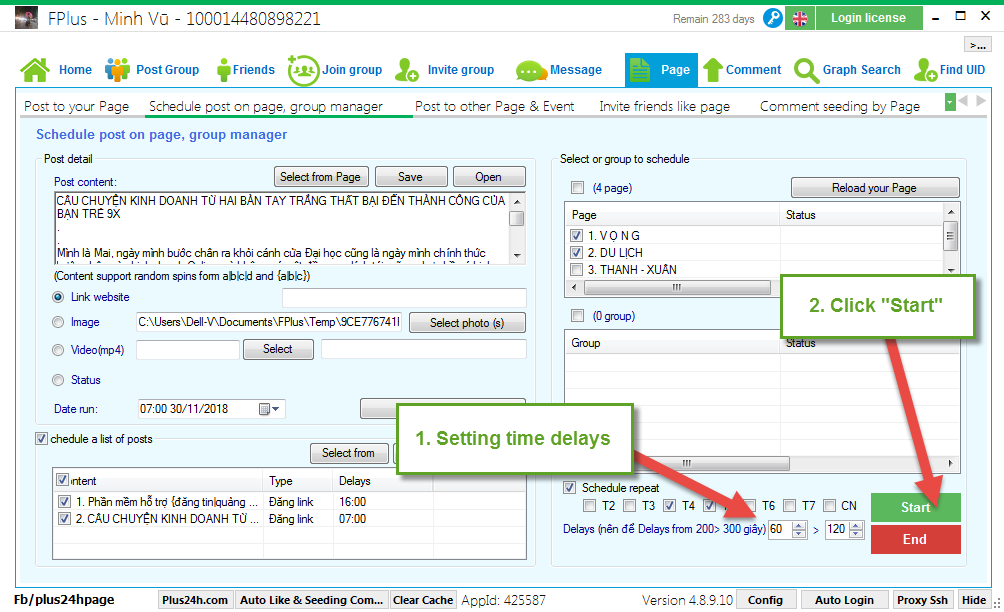
Task: Click the Open button
Action: pyautogui.click(x=489, y=177)
